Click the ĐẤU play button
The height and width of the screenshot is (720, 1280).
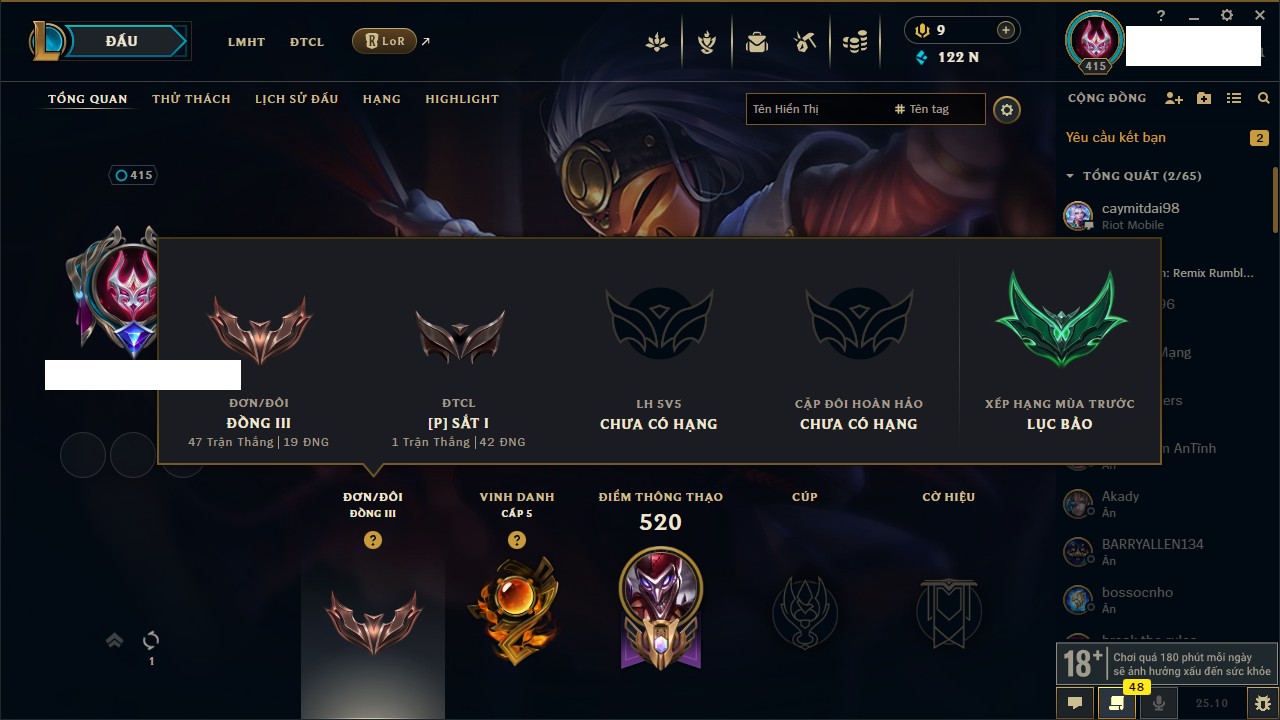click(x=121, y=41)
